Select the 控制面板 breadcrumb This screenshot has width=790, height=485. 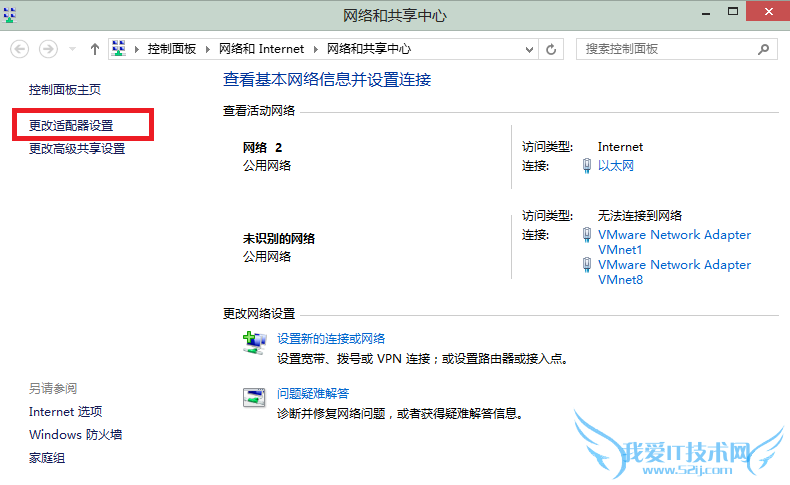(x=171, y=49)
